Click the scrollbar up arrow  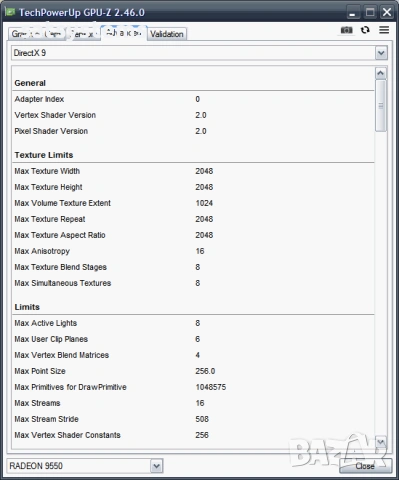pos(381,73)
